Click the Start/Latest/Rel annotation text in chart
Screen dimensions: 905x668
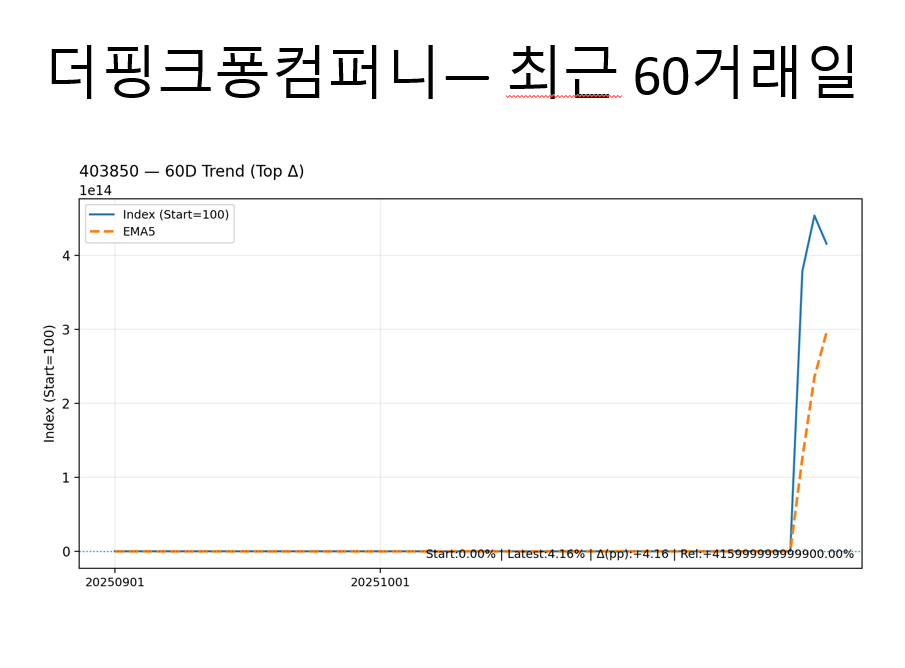[640, 554]
